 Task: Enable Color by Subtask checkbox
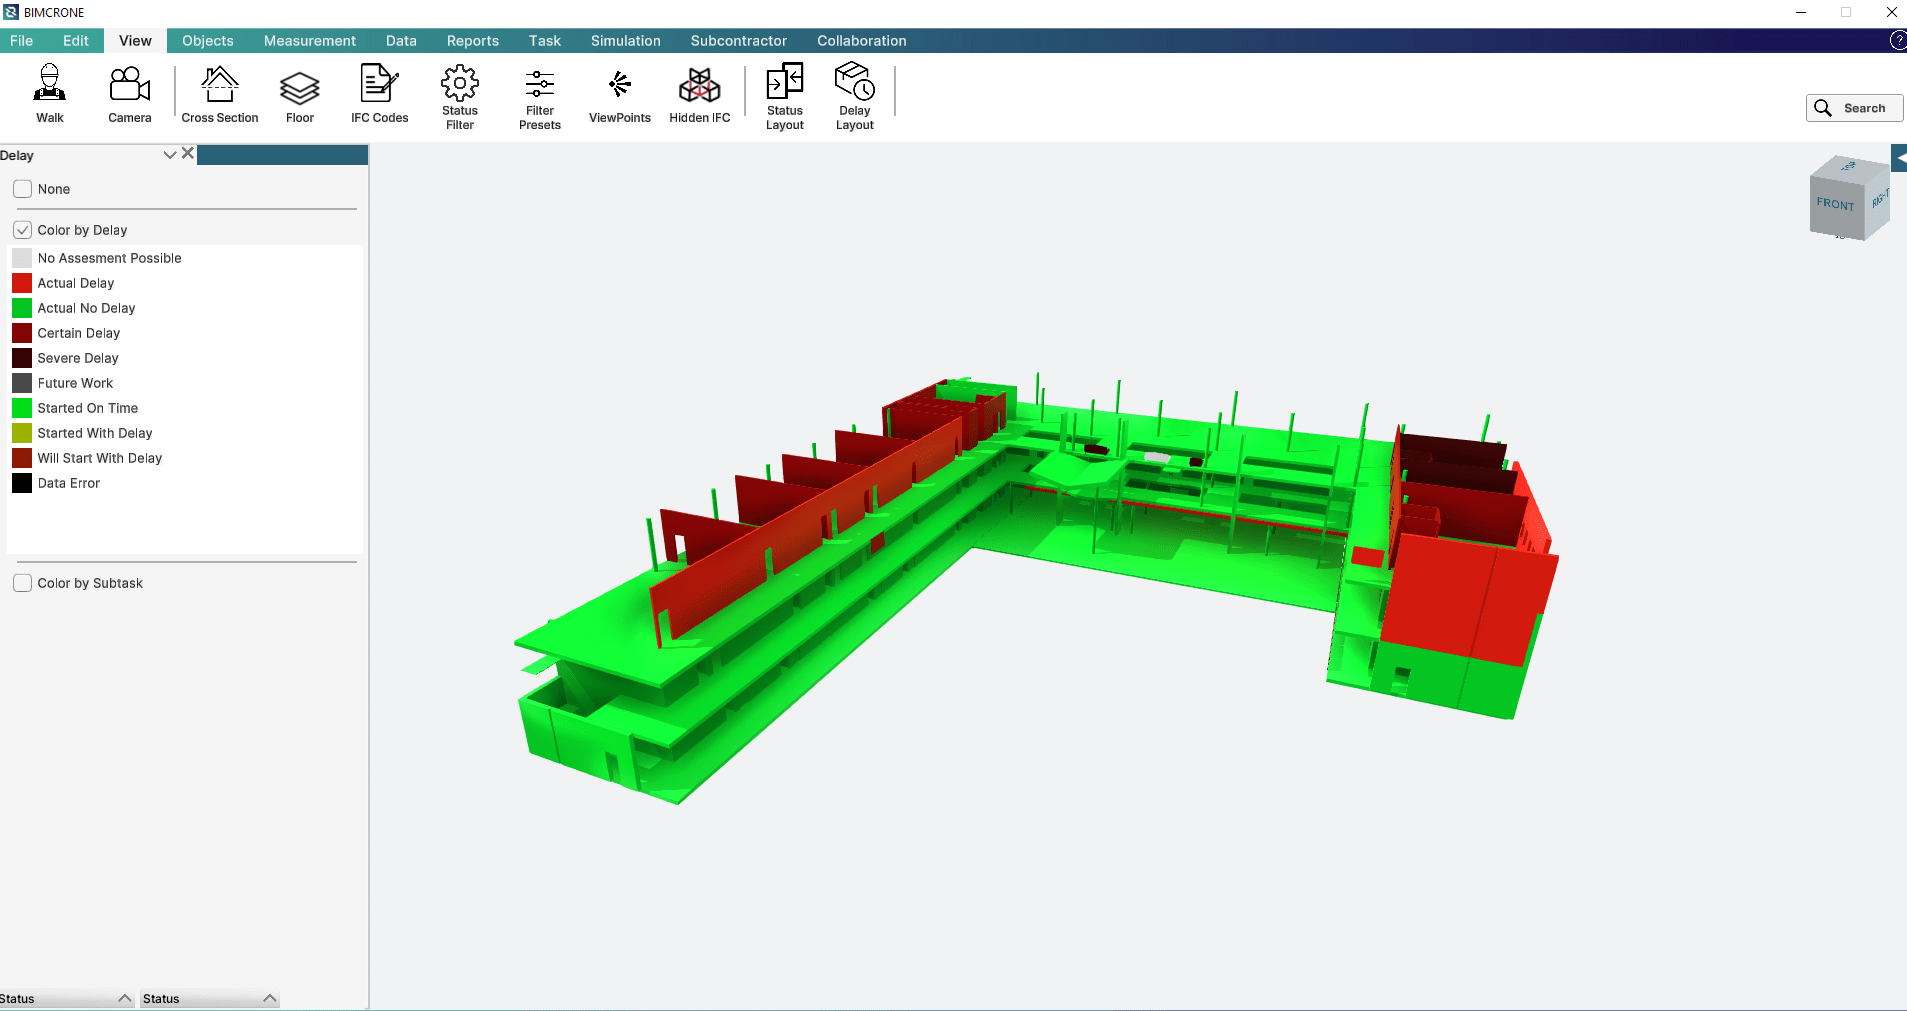pos(23,583)
